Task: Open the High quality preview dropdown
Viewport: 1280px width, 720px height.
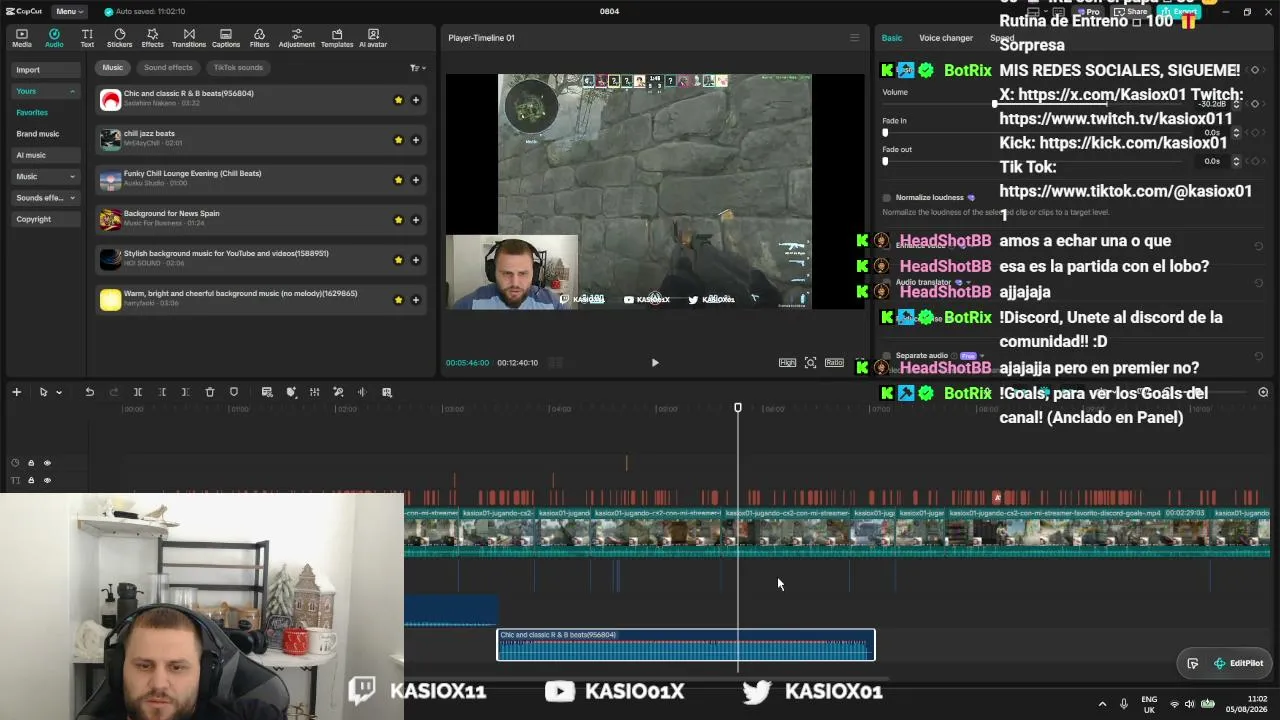Action: coord(787,363)
